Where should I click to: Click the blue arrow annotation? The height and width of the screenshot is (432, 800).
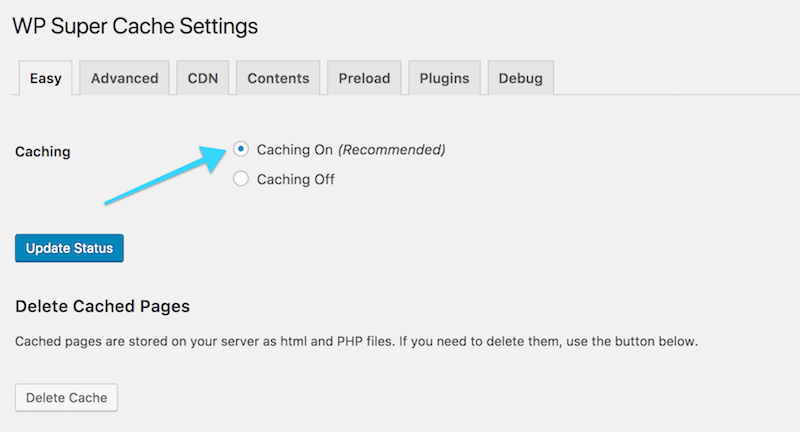tap(165, 175)
